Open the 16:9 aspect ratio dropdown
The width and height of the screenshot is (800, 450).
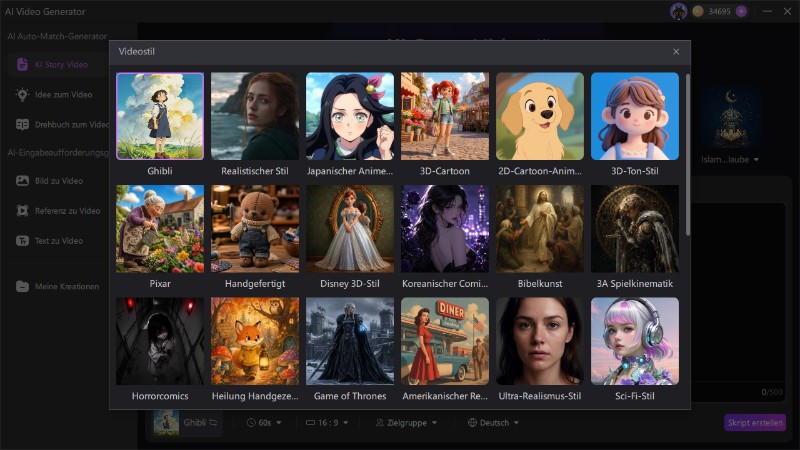coord(327,422)
